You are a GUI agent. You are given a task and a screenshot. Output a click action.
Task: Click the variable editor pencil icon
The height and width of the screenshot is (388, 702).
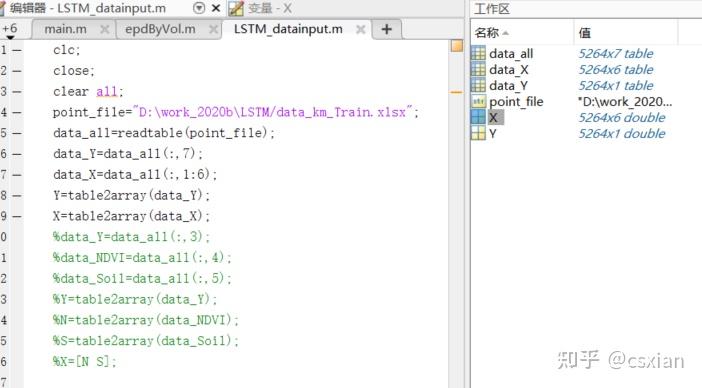pyautogui.click(x=236, y=8)
